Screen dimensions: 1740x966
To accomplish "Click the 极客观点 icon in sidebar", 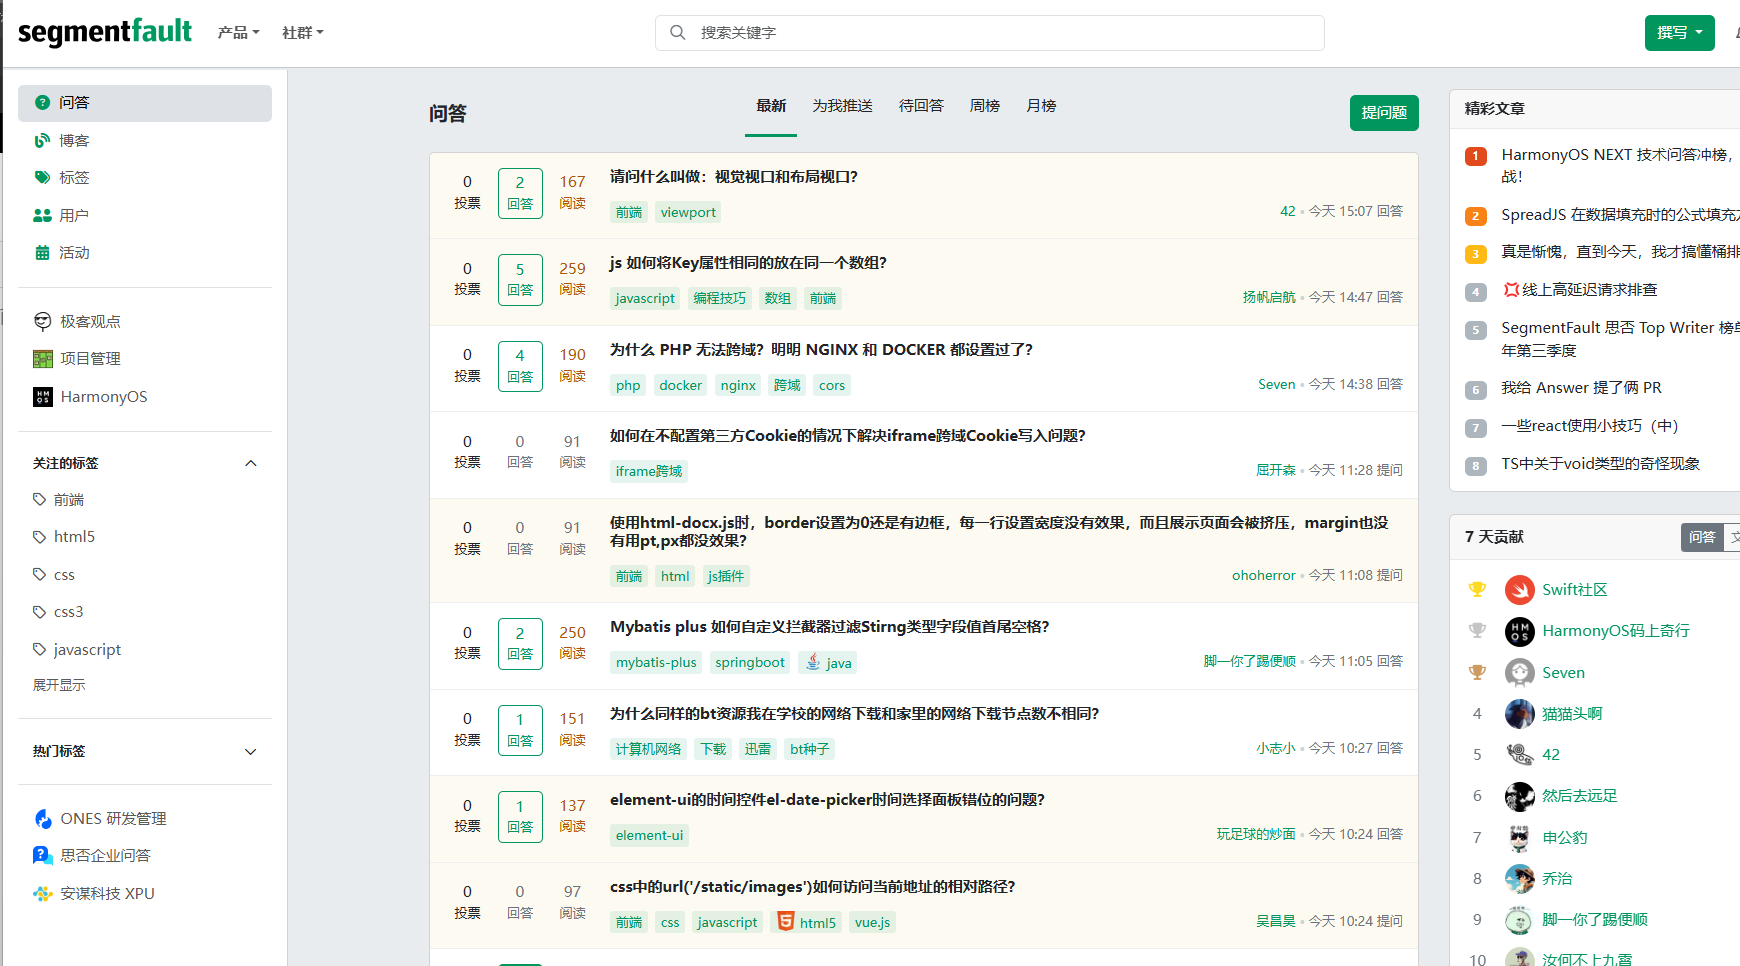I will (x=43, y=321).
